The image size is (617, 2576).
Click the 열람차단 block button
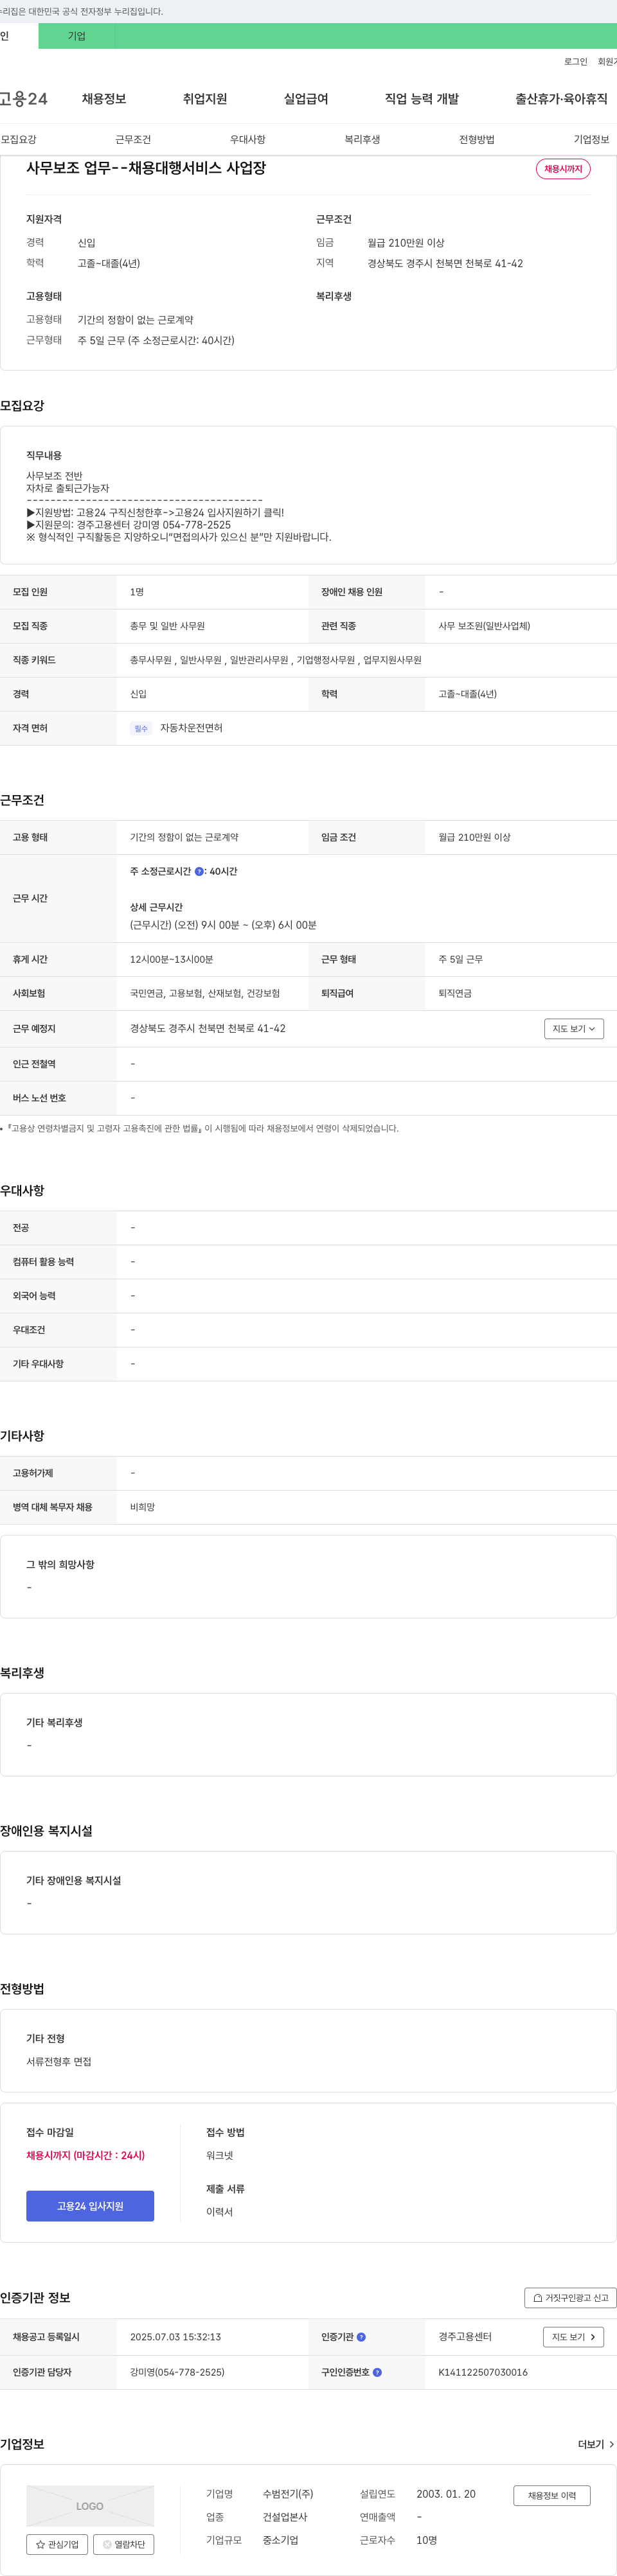pos(124,2544)
